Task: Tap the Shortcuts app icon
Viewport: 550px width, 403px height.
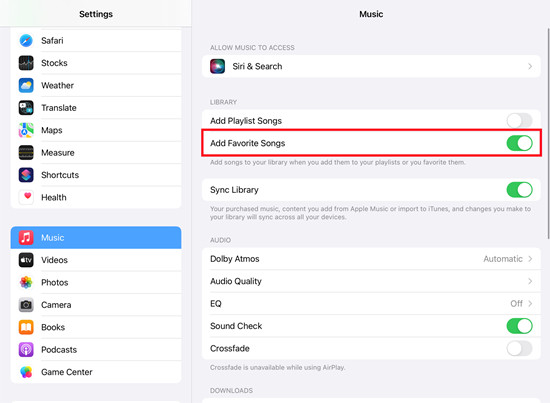Action: 26,175
